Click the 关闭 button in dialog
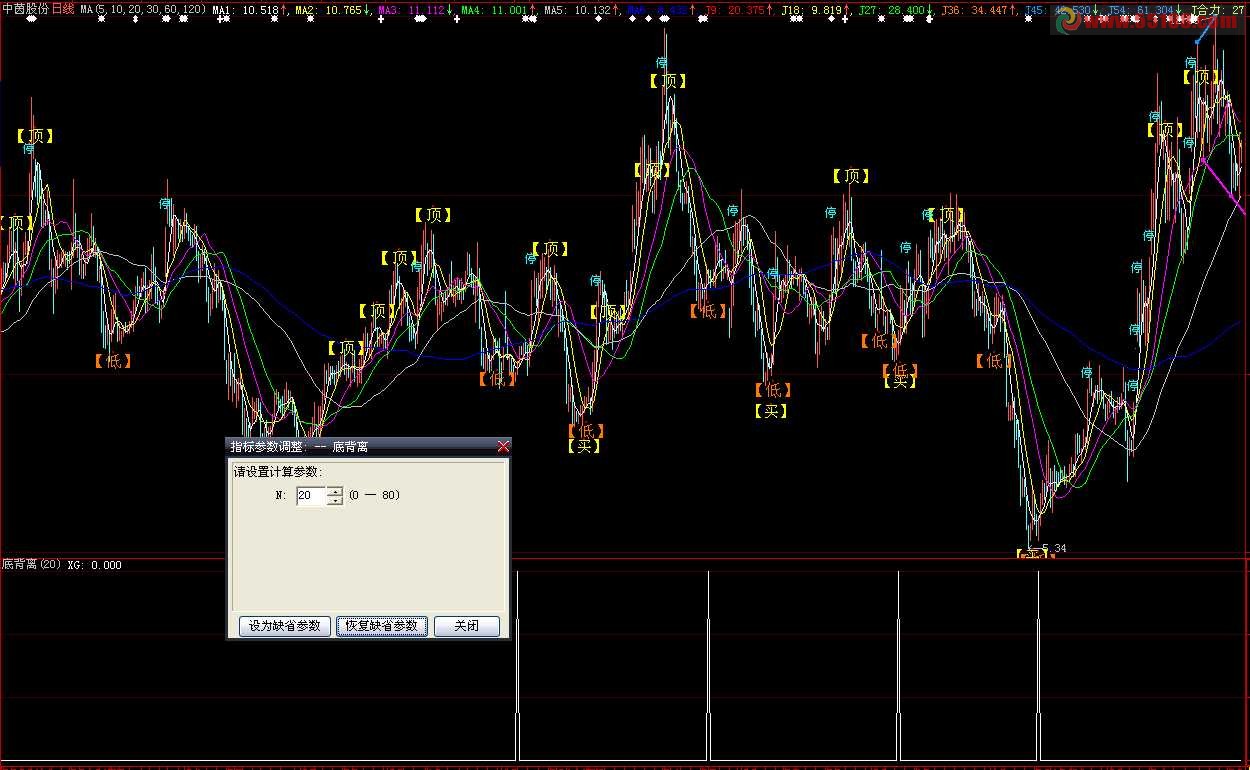This screenshot has width=1250, height=770. click(x=466, y=626)
